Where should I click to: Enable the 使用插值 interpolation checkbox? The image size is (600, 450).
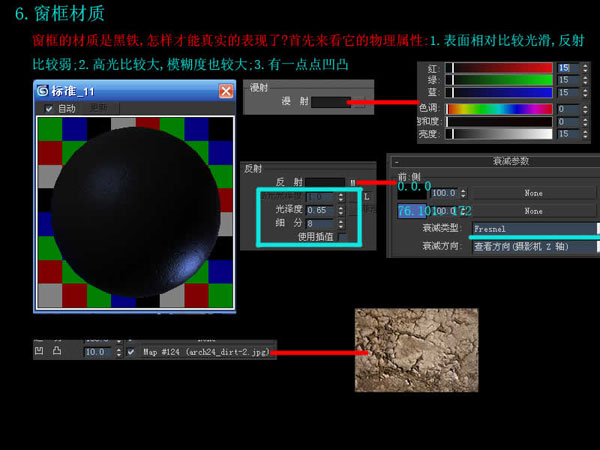coord(343,237)
